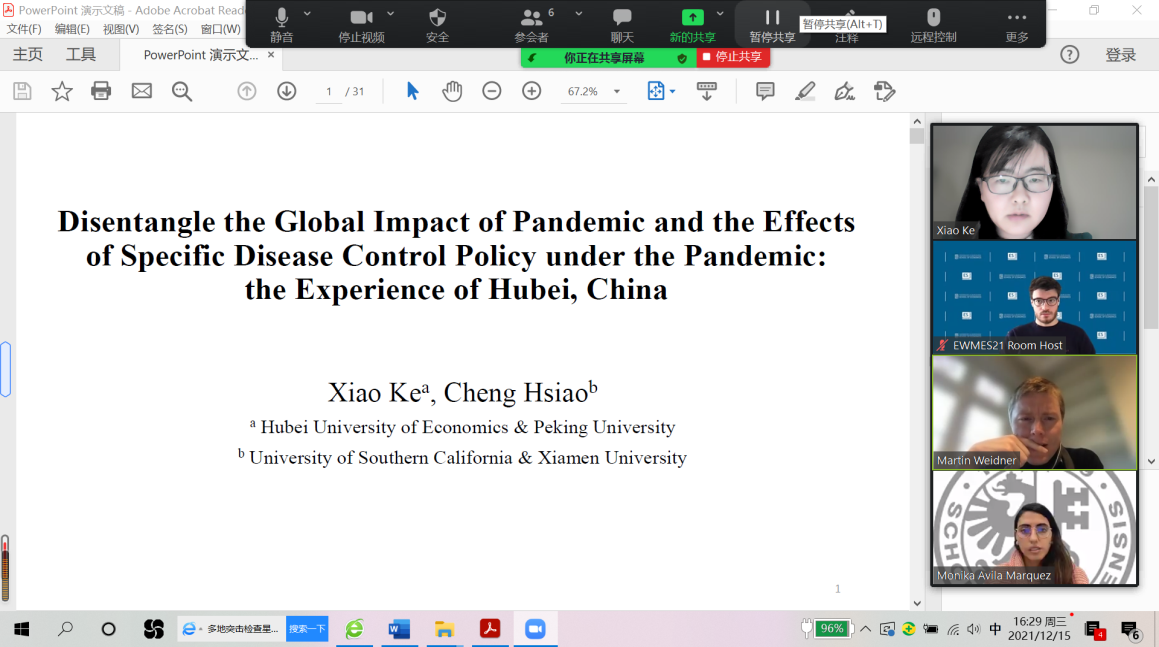Select the hand pan tool
This screenshot has width=1159, height=647.
452,91
